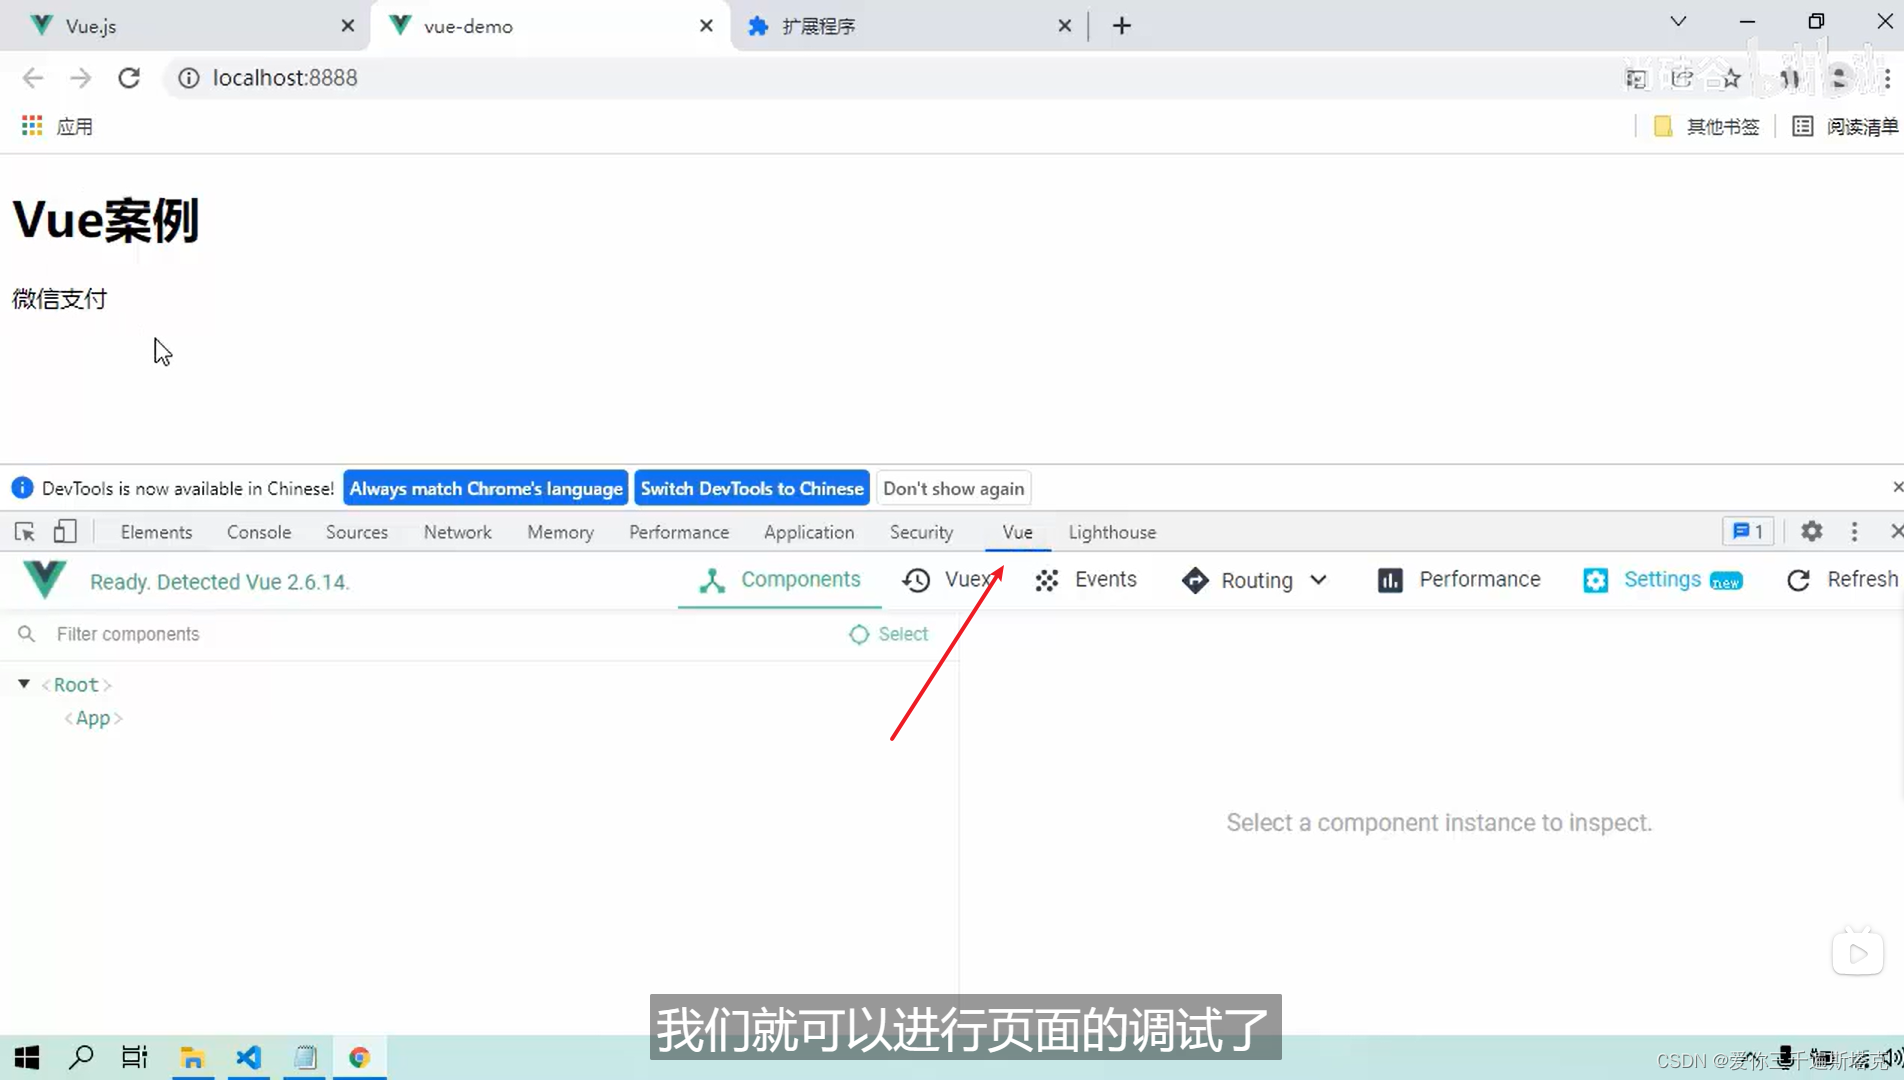Open the DevTools more options menu
Screen dimensions: 1904x1080
pyautogui.click(x=1854, y=531)
